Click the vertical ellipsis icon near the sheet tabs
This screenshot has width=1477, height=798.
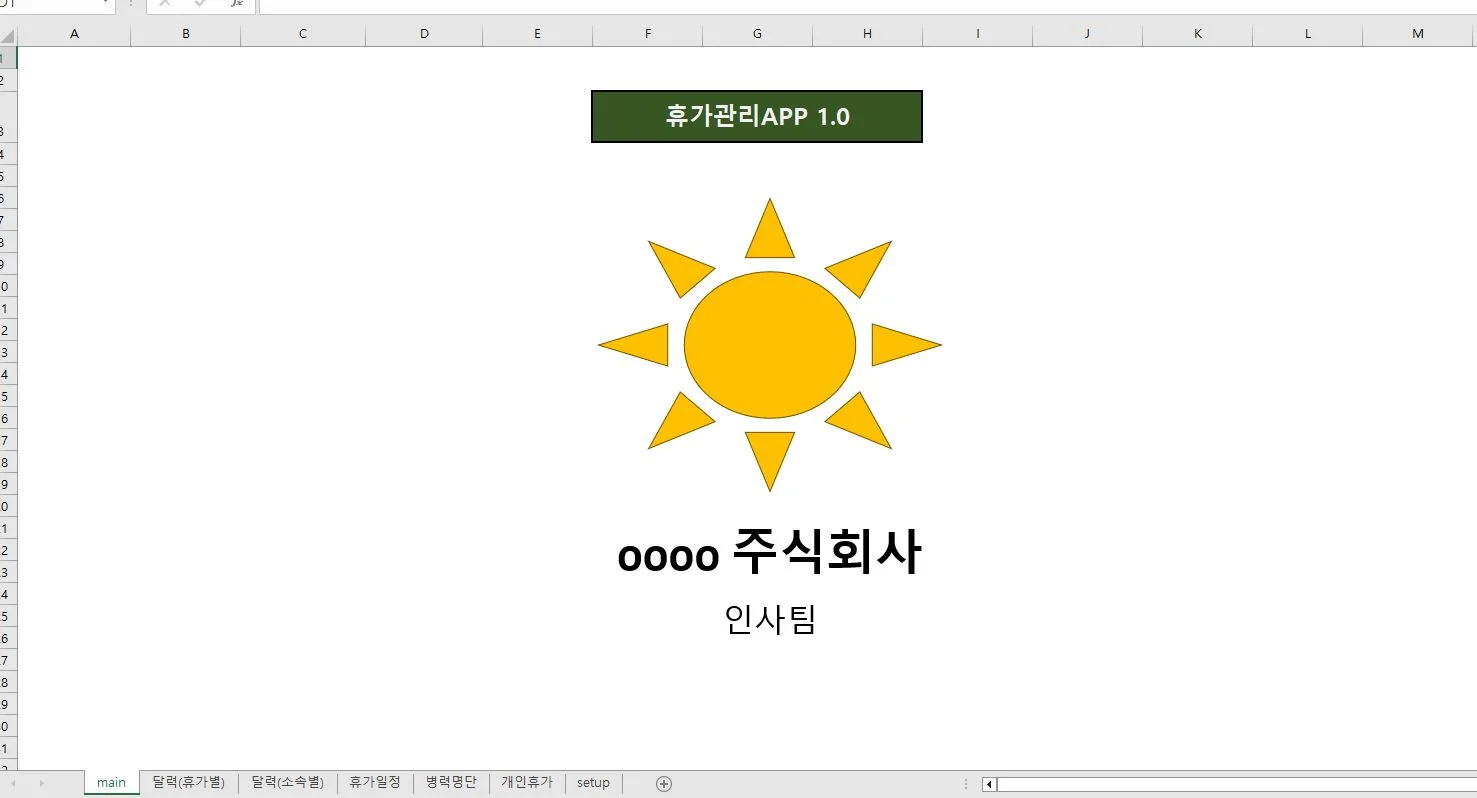point(964,783)
